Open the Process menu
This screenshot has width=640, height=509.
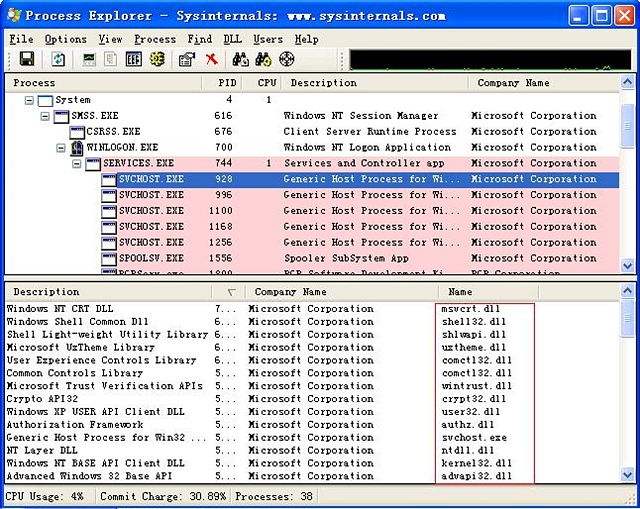coord(155,39)
